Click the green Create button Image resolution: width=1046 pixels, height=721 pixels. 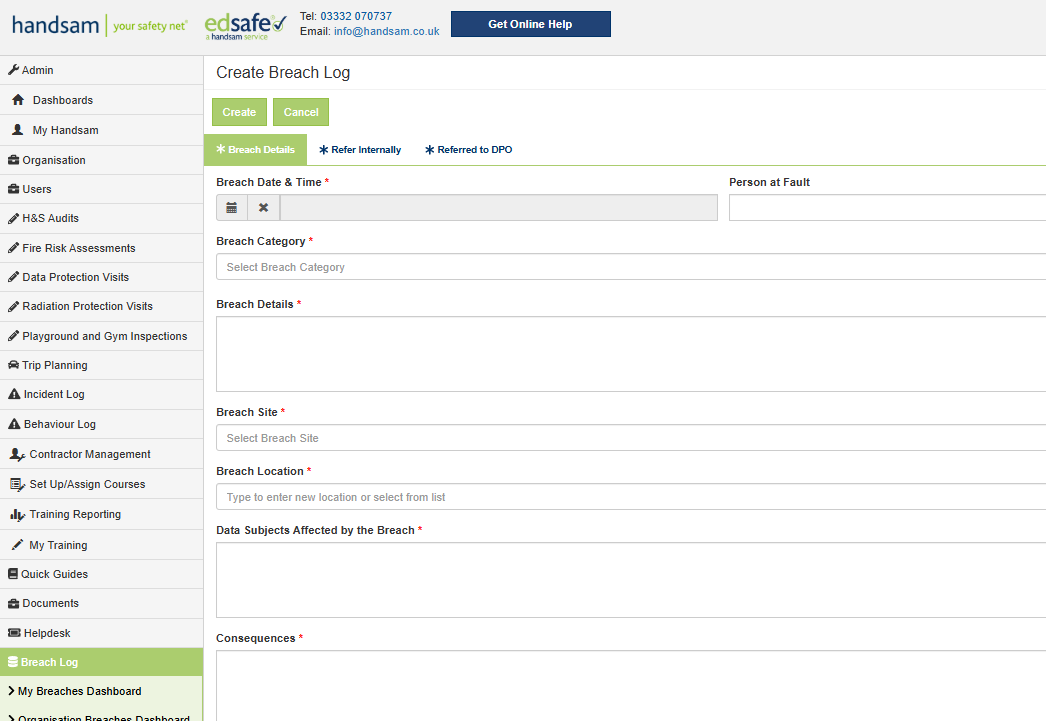click(239, 112)
